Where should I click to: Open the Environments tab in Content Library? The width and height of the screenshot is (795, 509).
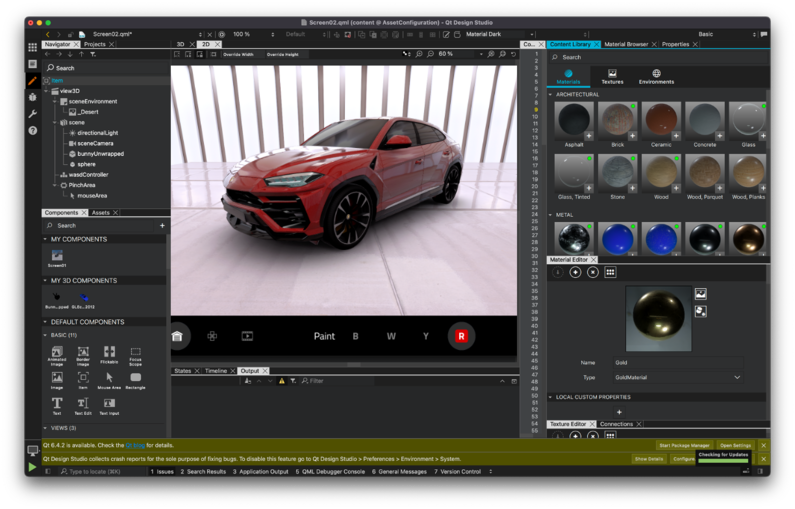[x=656, y=77]
